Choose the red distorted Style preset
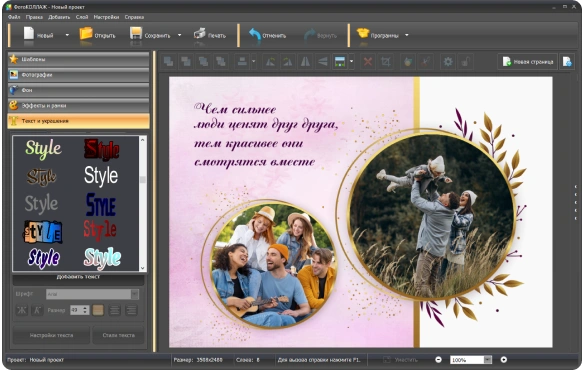The width and height of the screenshot is (582, 370). pos(100,230)
